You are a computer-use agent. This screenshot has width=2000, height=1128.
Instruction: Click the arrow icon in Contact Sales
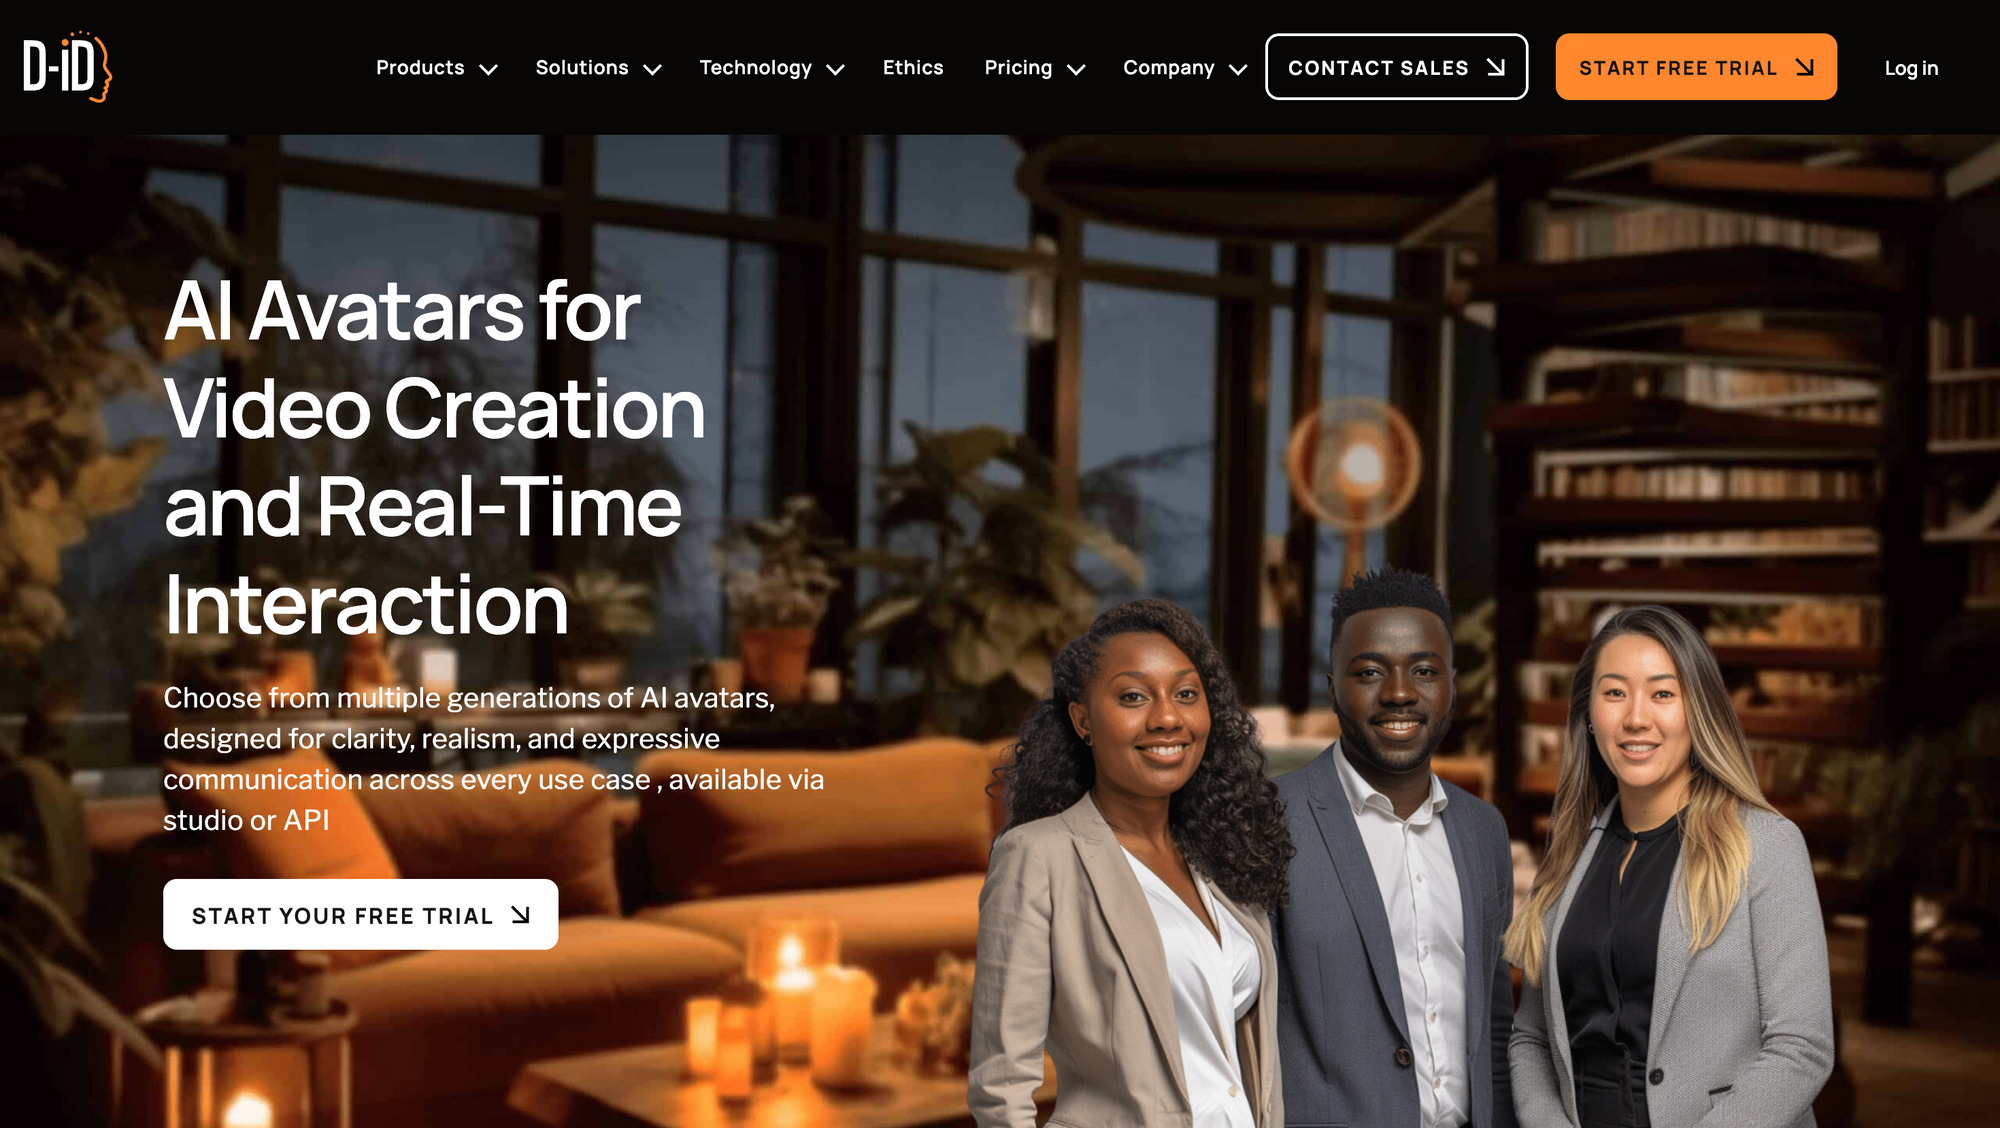click(x=1496, y=67)
